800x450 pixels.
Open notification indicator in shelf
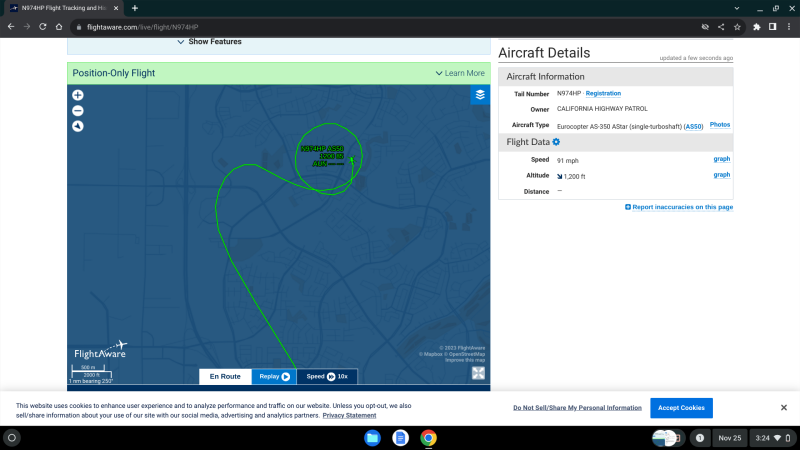click(700, 438)
